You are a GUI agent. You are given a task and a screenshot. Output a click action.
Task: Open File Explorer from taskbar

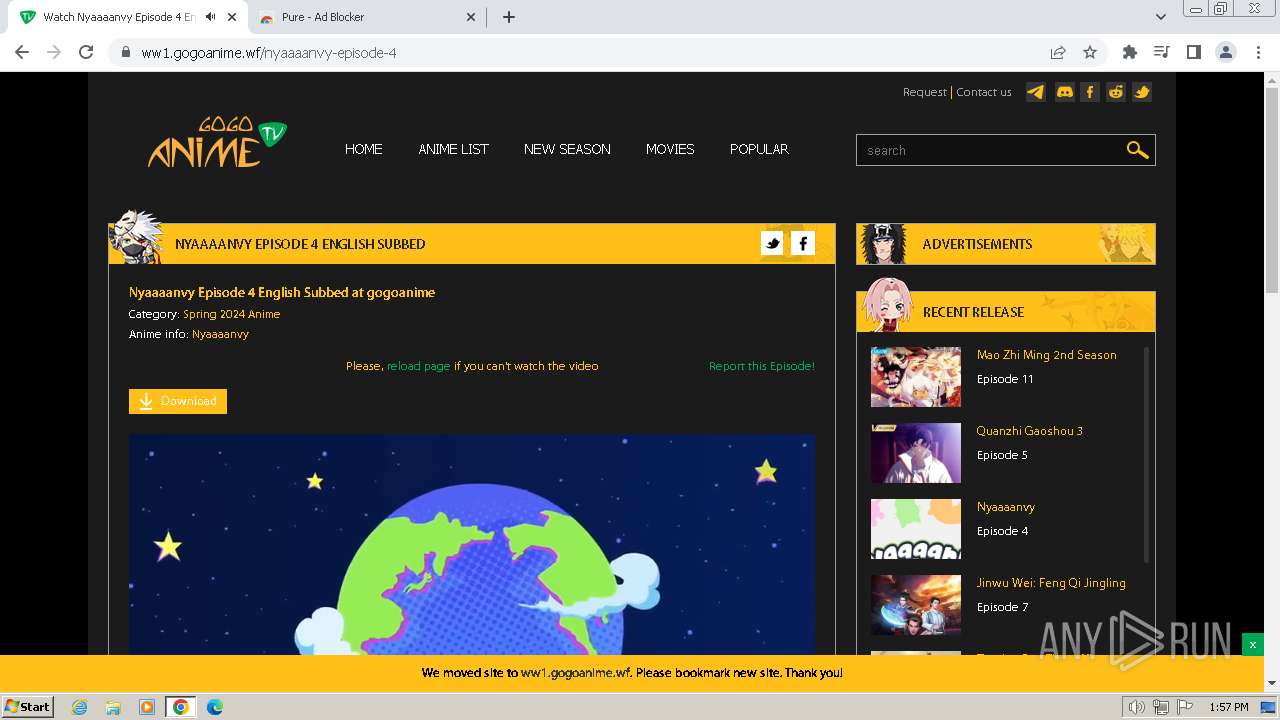point(113,707)
